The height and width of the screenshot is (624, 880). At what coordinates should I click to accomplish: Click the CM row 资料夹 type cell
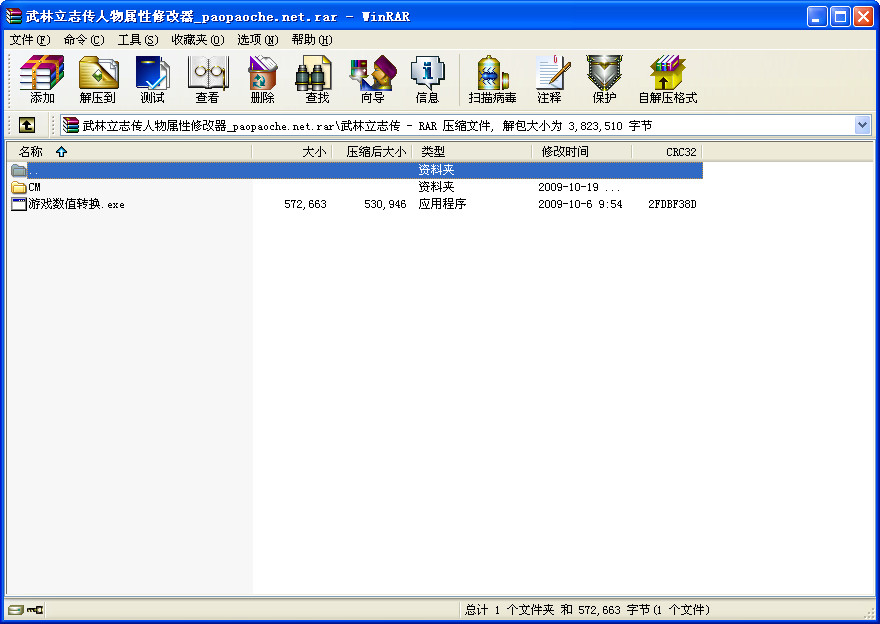[x=436, y=187]
